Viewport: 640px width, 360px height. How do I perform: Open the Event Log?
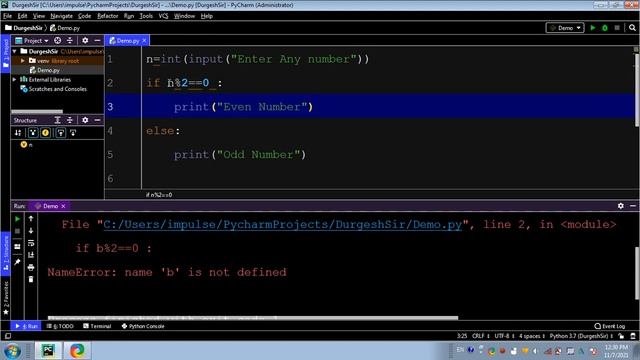[610, 326]
